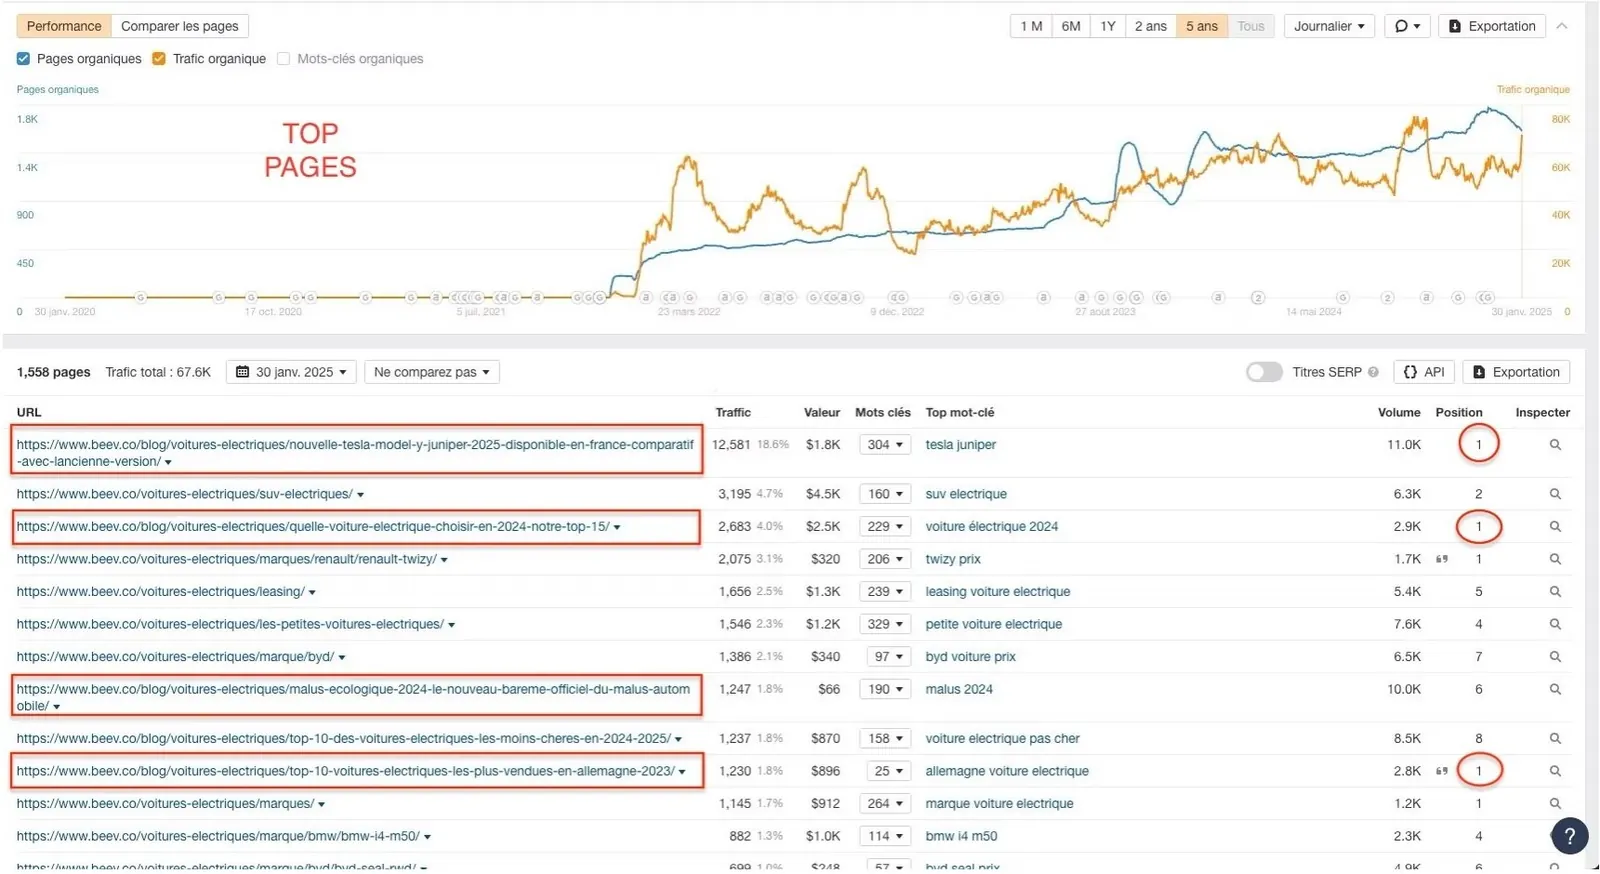1600x874 pixels.
Task: Expand the 329 keywords dropdown
Action: [x=885, y=624]
